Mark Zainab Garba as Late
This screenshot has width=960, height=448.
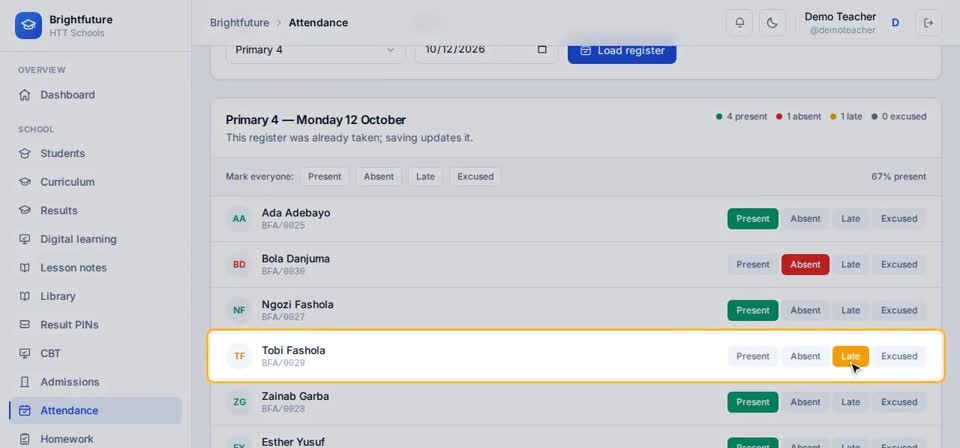pyautogui.click(x=850, y=402)
